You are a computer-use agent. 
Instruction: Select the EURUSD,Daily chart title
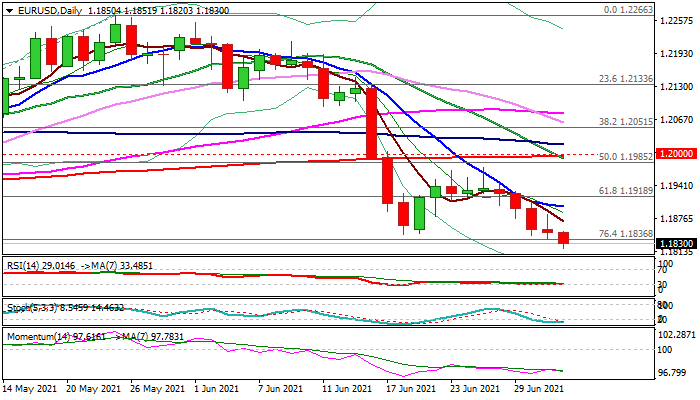50,10
